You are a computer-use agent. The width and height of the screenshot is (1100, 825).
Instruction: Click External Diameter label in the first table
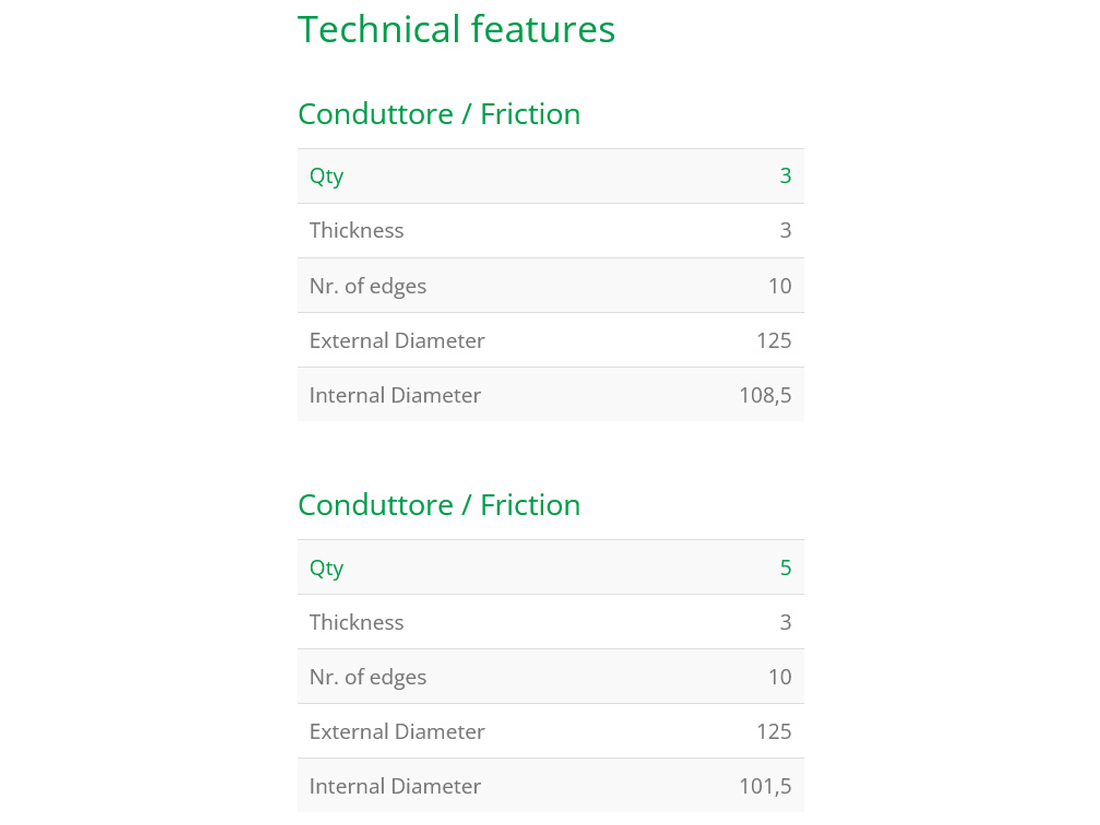click(396, 340)
